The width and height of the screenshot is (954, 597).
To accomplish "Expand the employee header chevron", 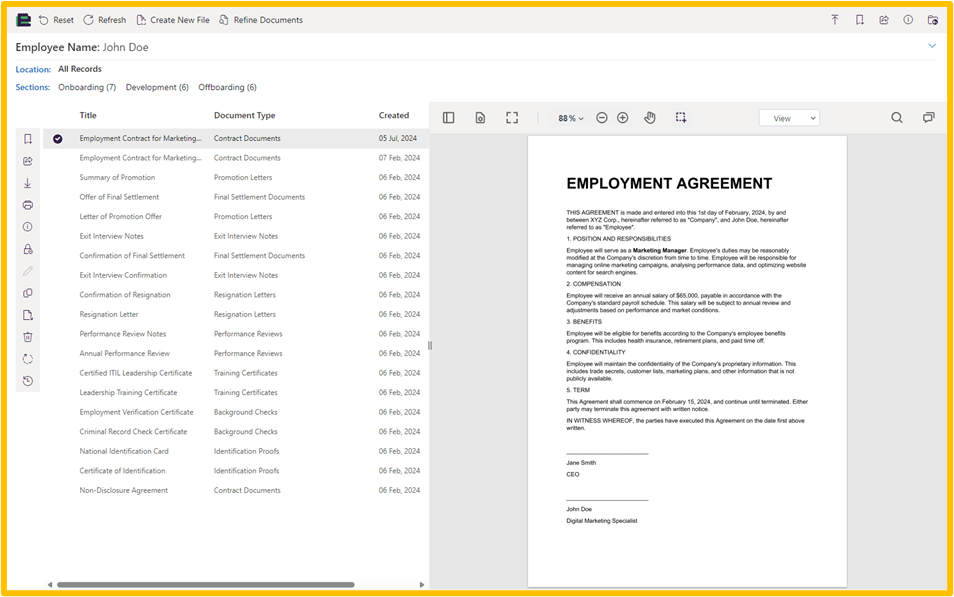I will click(932, 46).
